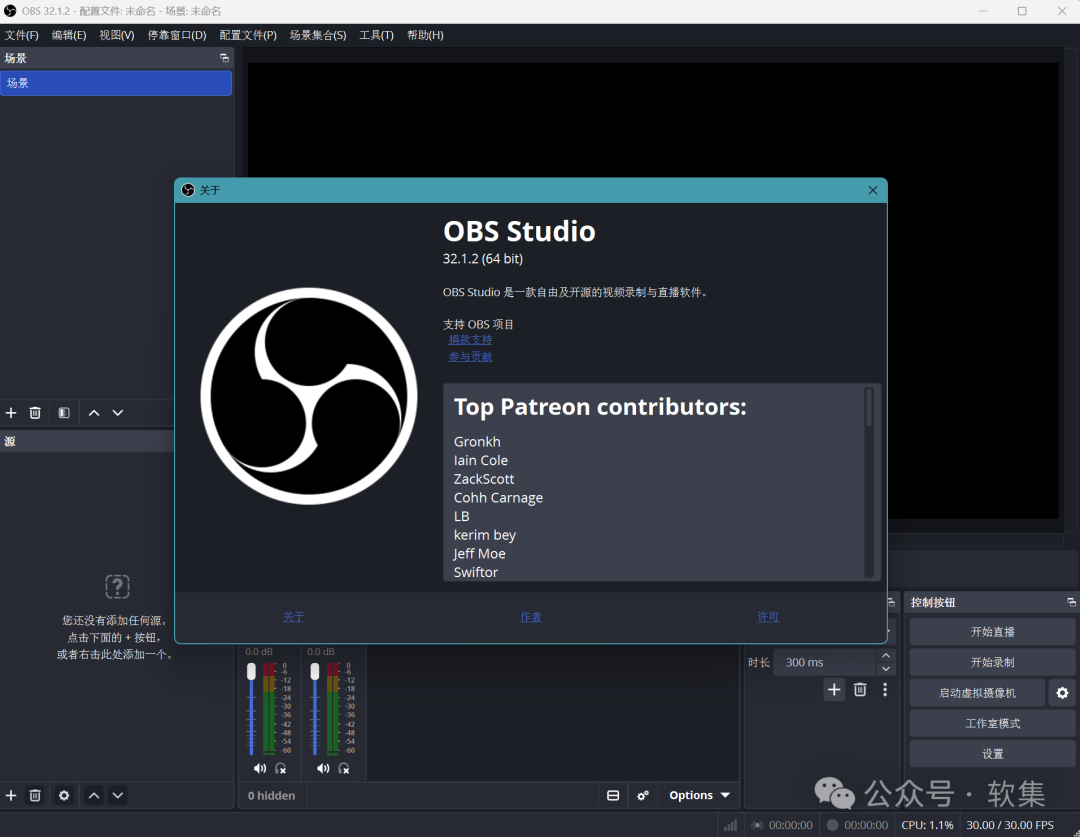
Task: Open the 配置文件(P) menu
Action: tap(248, 35)
